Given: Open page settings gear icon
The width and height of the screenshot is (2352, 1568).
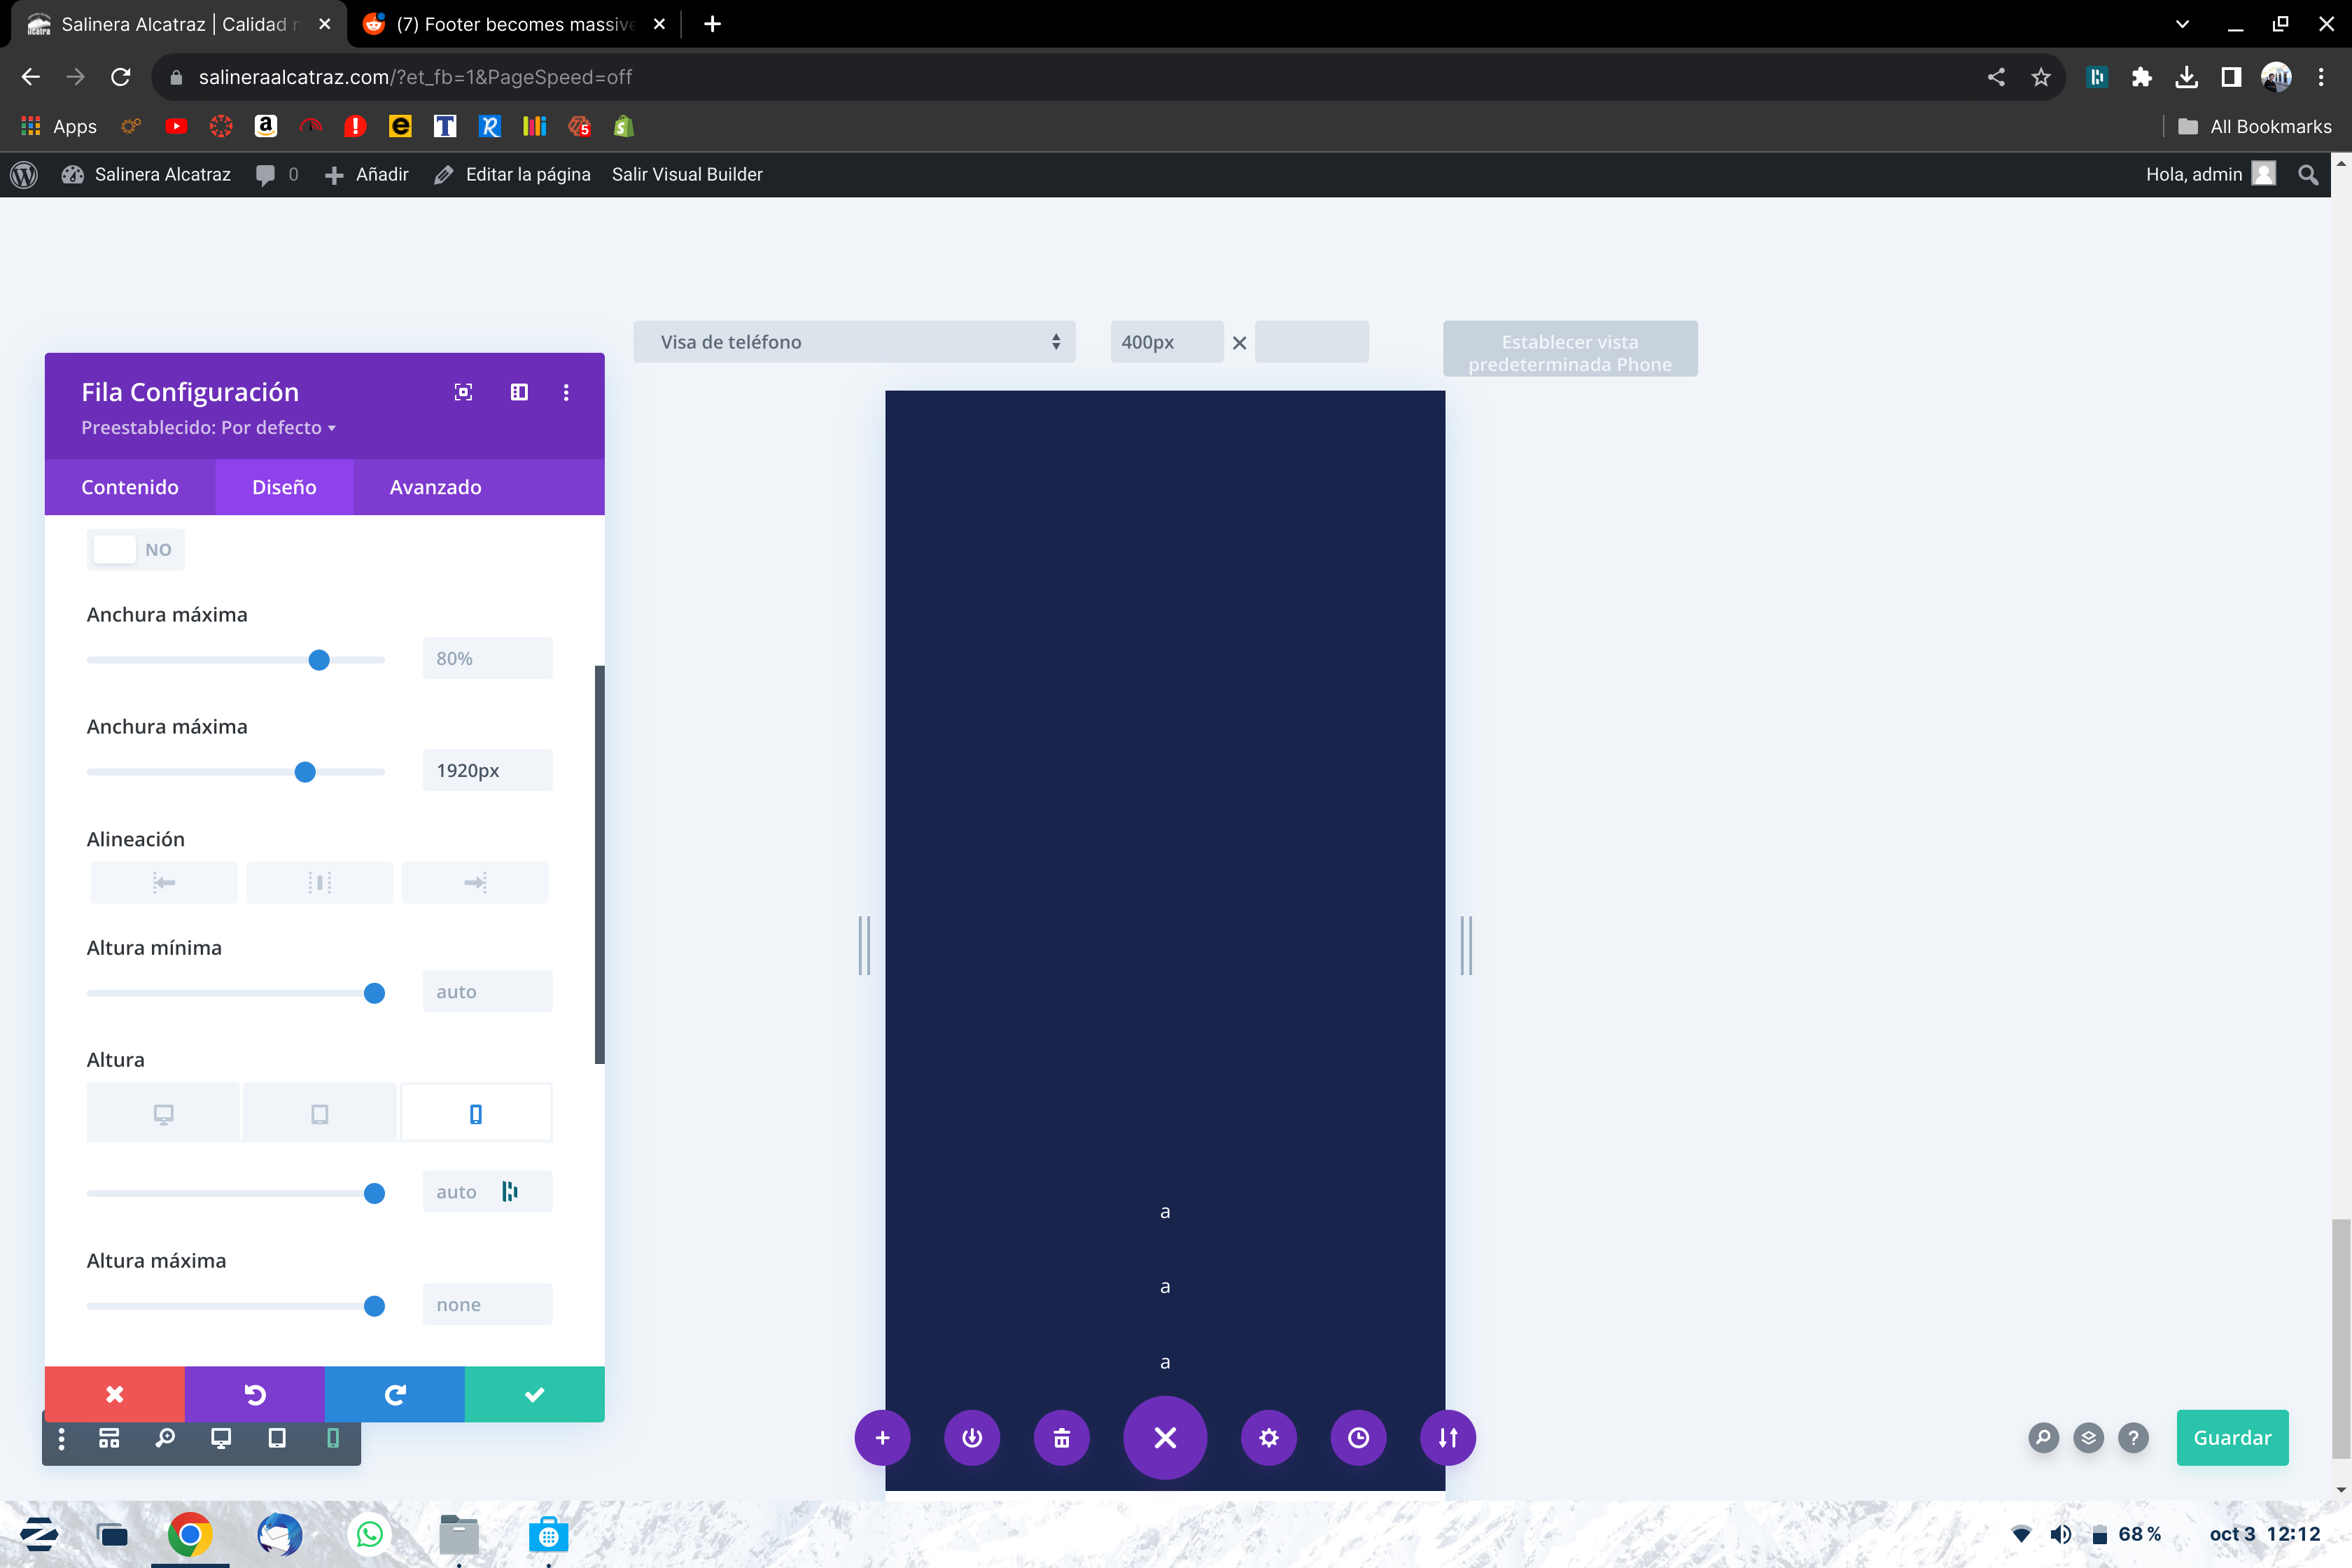Looking at the screenshot, I should click(1268, 1437).
